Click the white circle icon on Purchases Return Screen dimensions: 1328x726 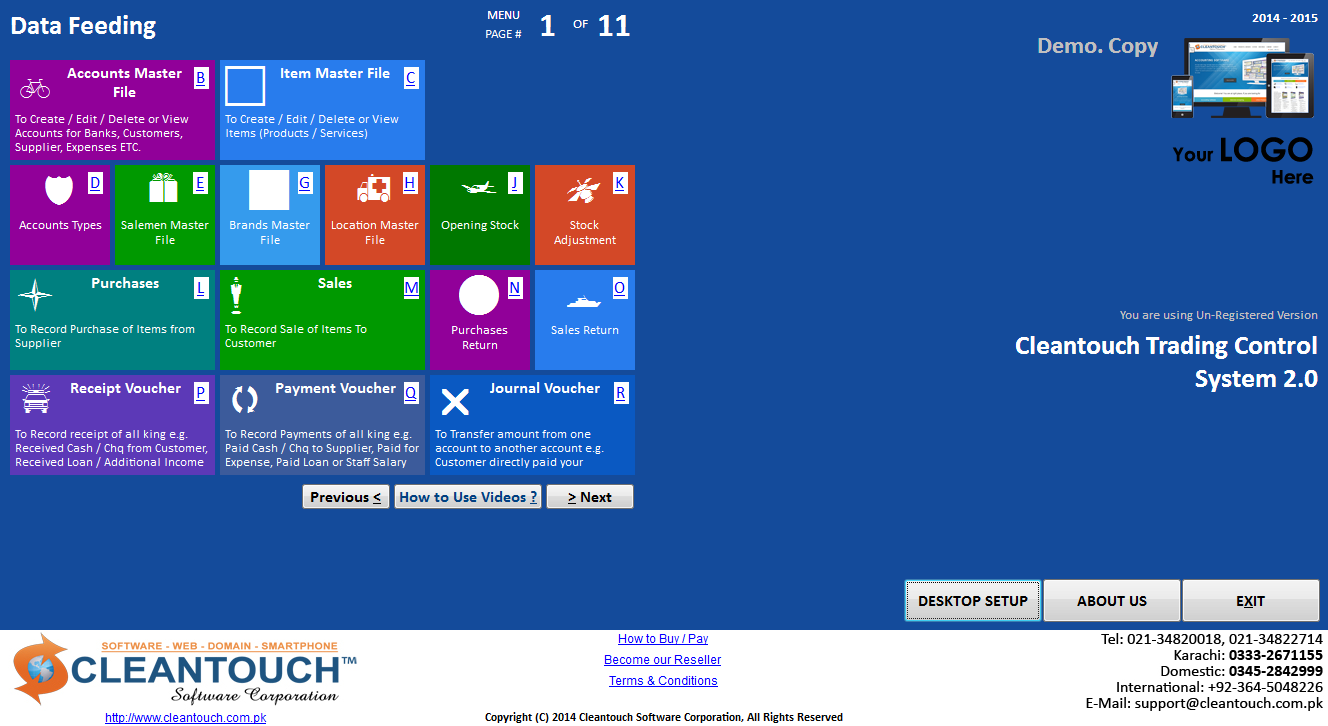click(x=479, y=295)
